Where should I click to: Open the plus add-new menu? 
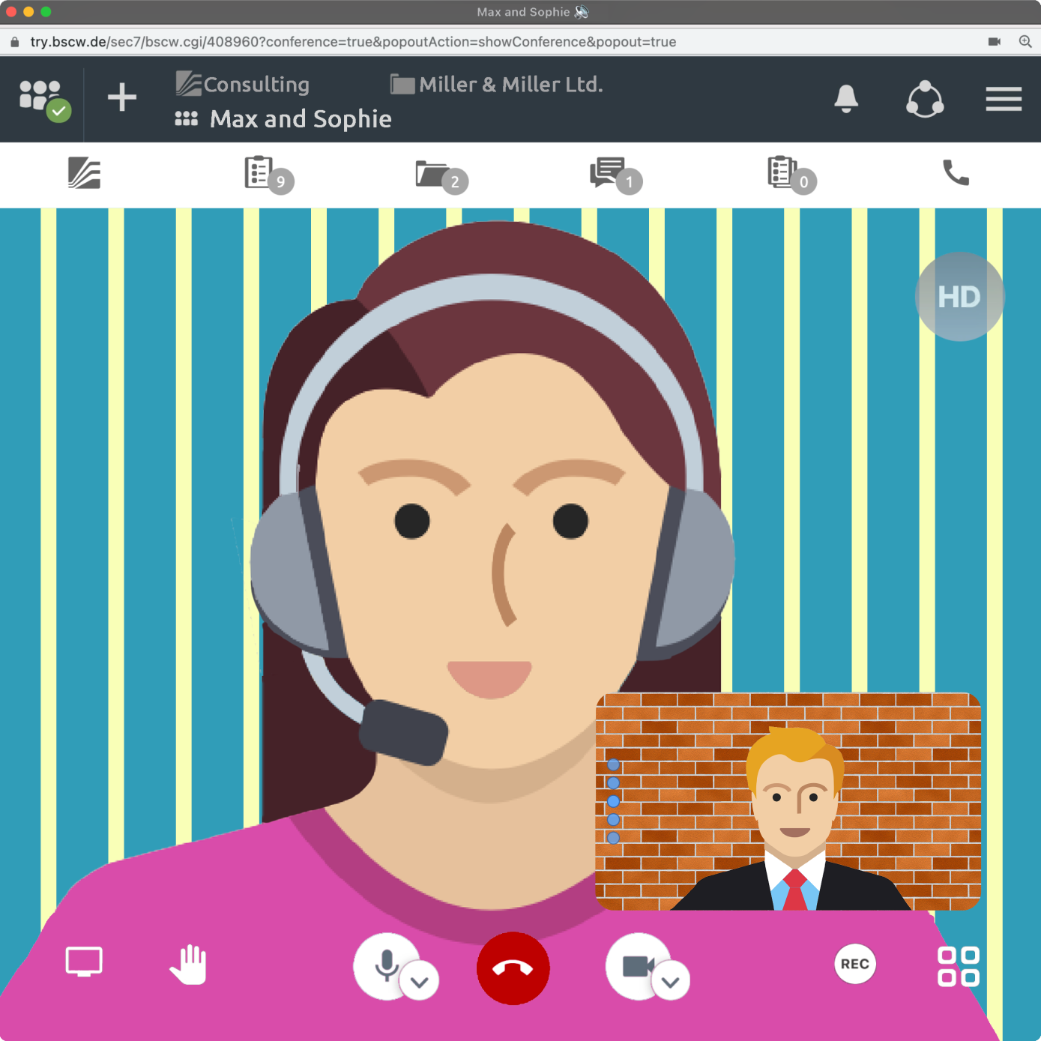[x=122, y=98]
